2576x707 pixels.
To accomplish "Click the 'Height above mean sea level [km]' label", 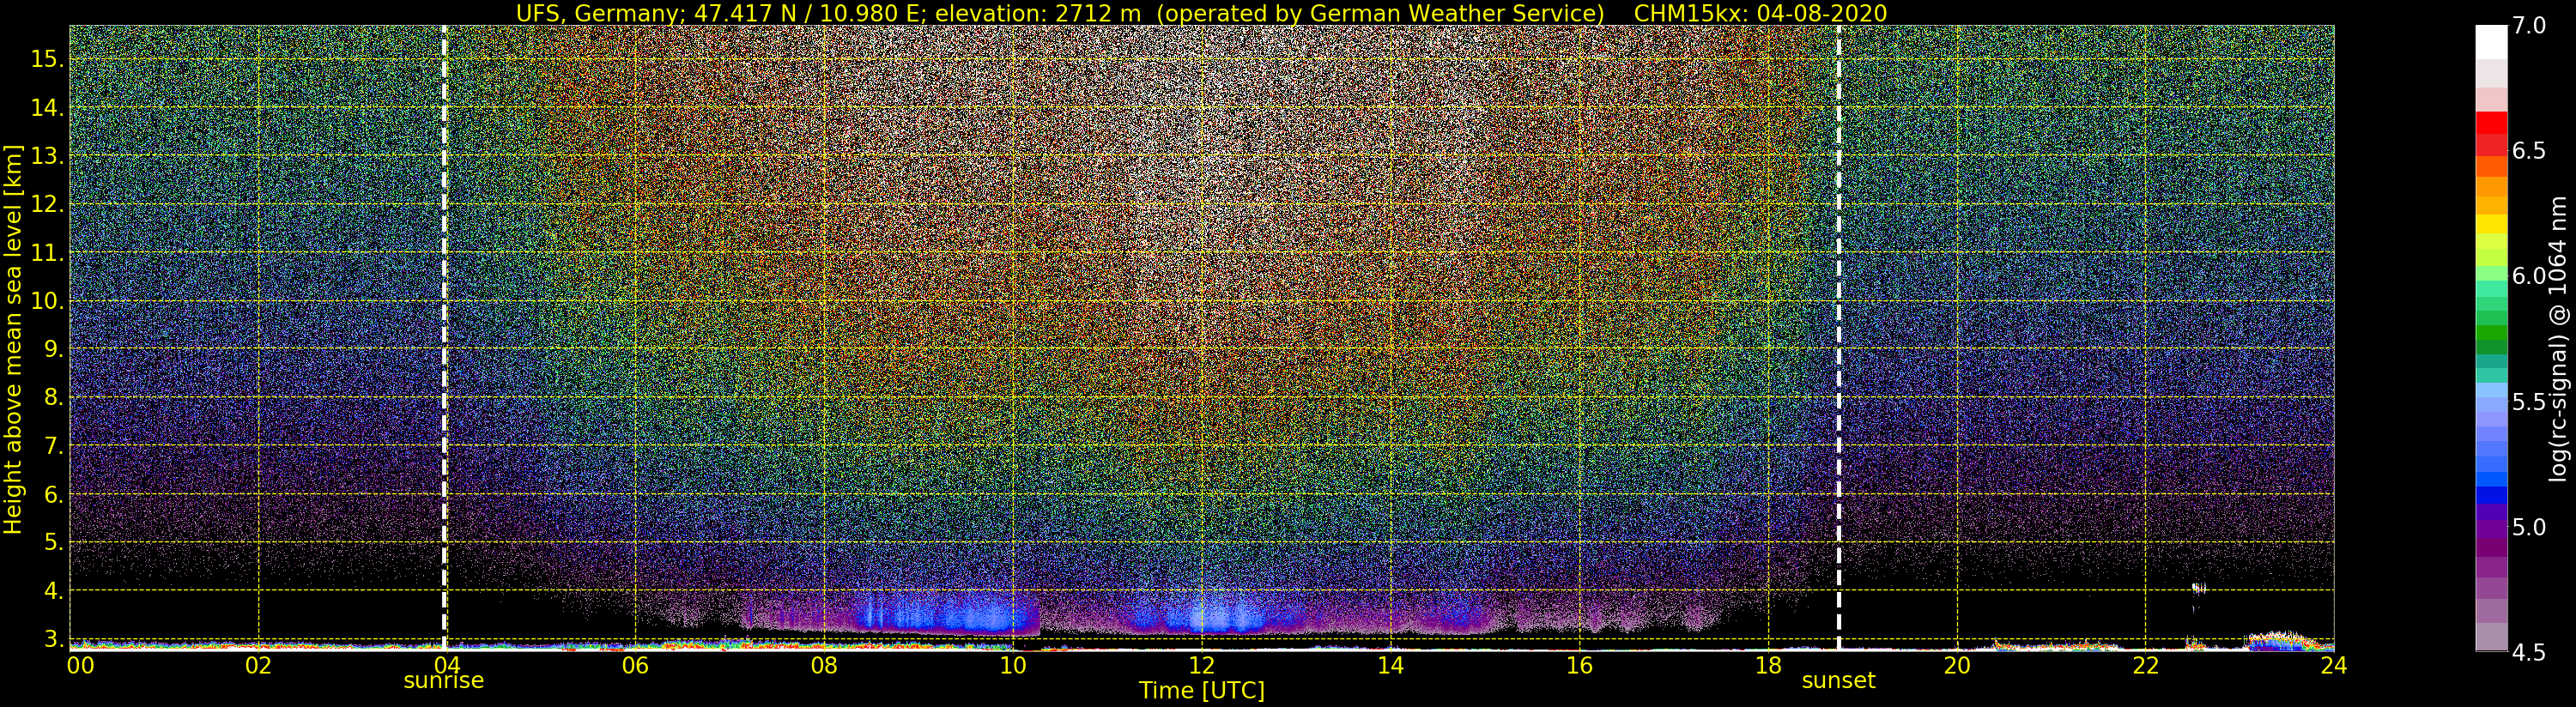I will point(13,338).
